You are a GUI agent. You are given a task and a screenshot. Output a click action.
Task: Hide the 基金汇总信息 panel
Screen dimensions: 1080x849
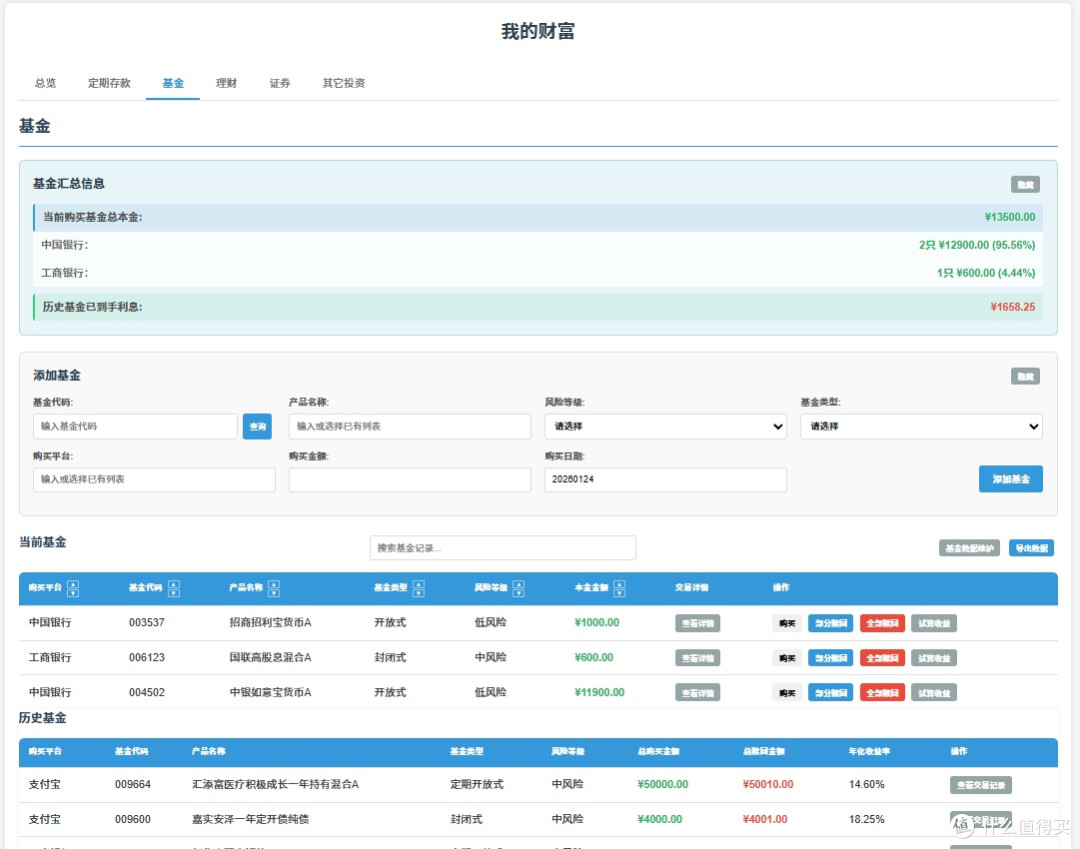pos(1025,185)
